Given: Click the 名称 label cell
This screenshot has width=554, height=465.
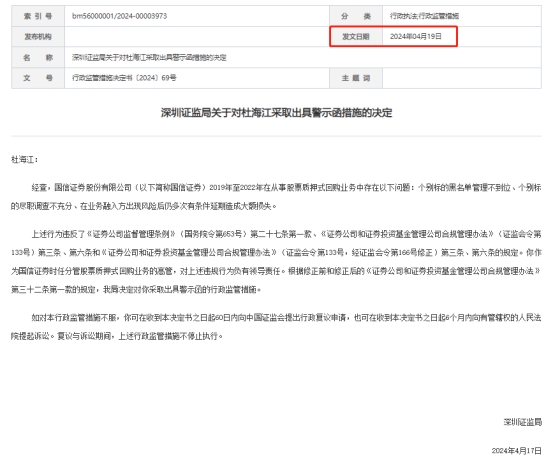Looking at the screenshot, I should point(38,57).
